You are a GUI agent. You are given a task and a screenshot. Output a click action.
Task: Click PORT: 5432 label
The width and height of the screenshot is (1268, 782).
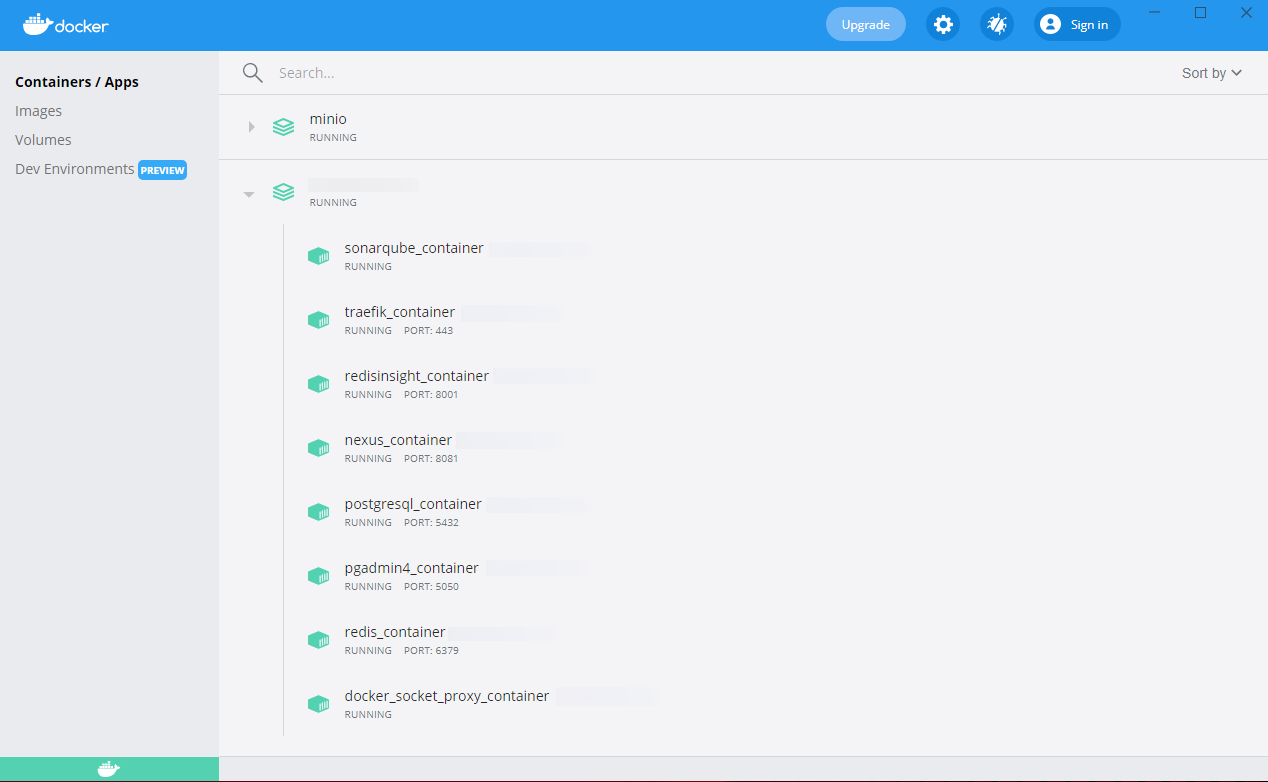tap(431, 523)
